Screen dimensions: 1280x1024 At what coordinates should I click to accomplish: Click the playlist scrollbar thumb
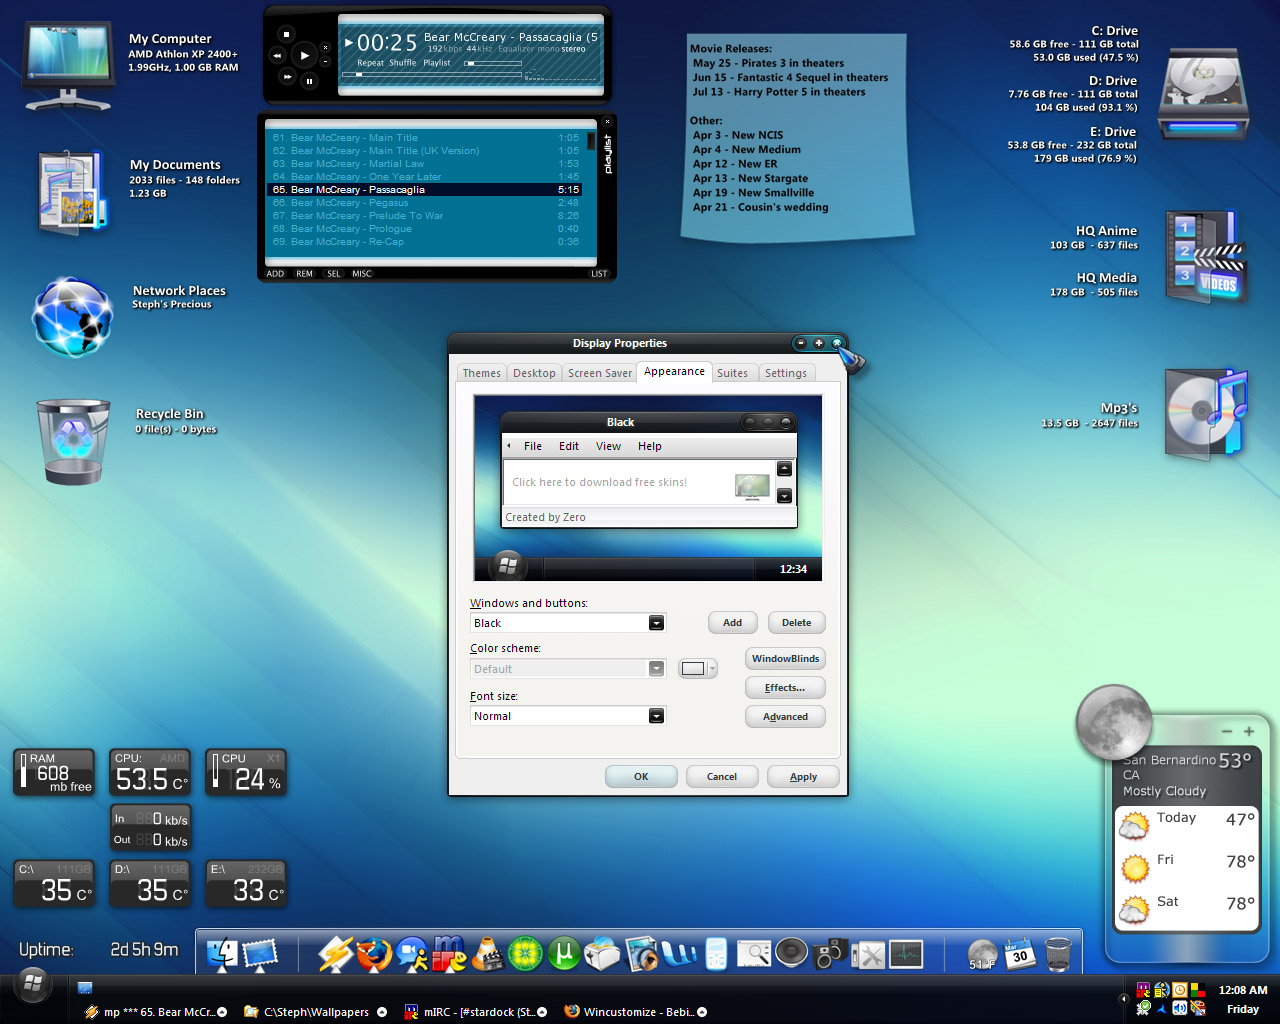[x=591, y=141]
